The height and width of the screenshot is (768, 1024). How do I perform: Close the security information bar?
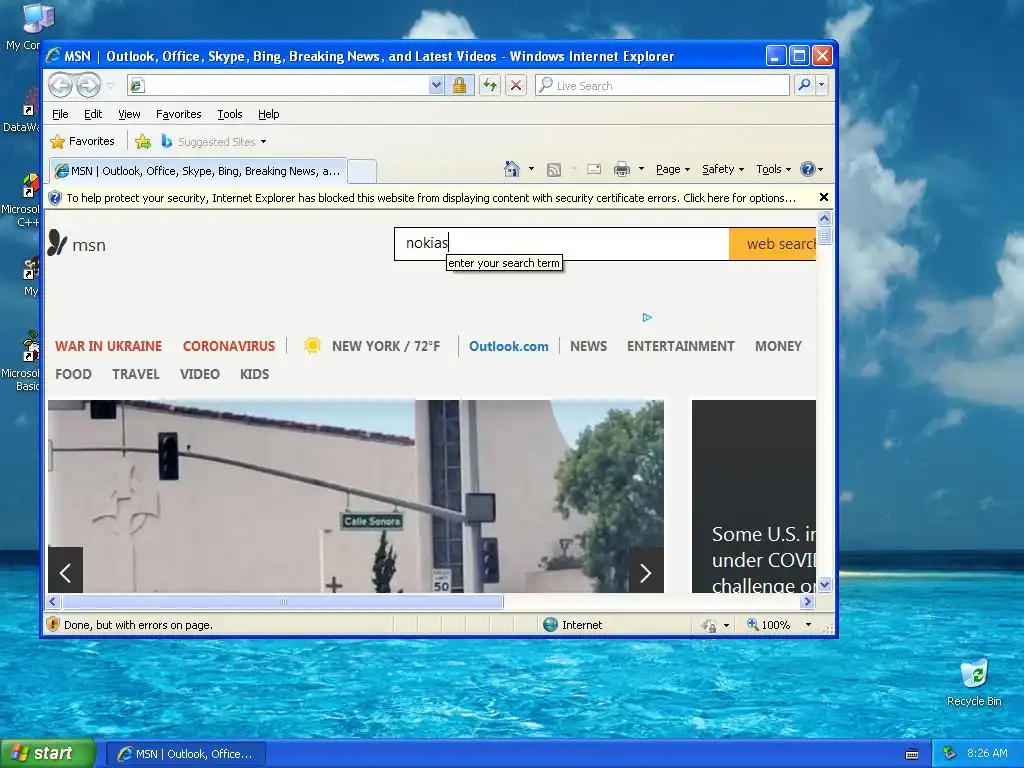tap(824, 197)
